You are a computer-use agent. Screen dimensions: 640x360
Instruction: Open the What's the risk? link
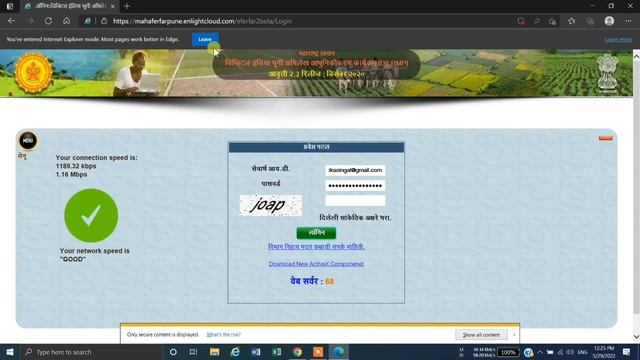point(224,335)
